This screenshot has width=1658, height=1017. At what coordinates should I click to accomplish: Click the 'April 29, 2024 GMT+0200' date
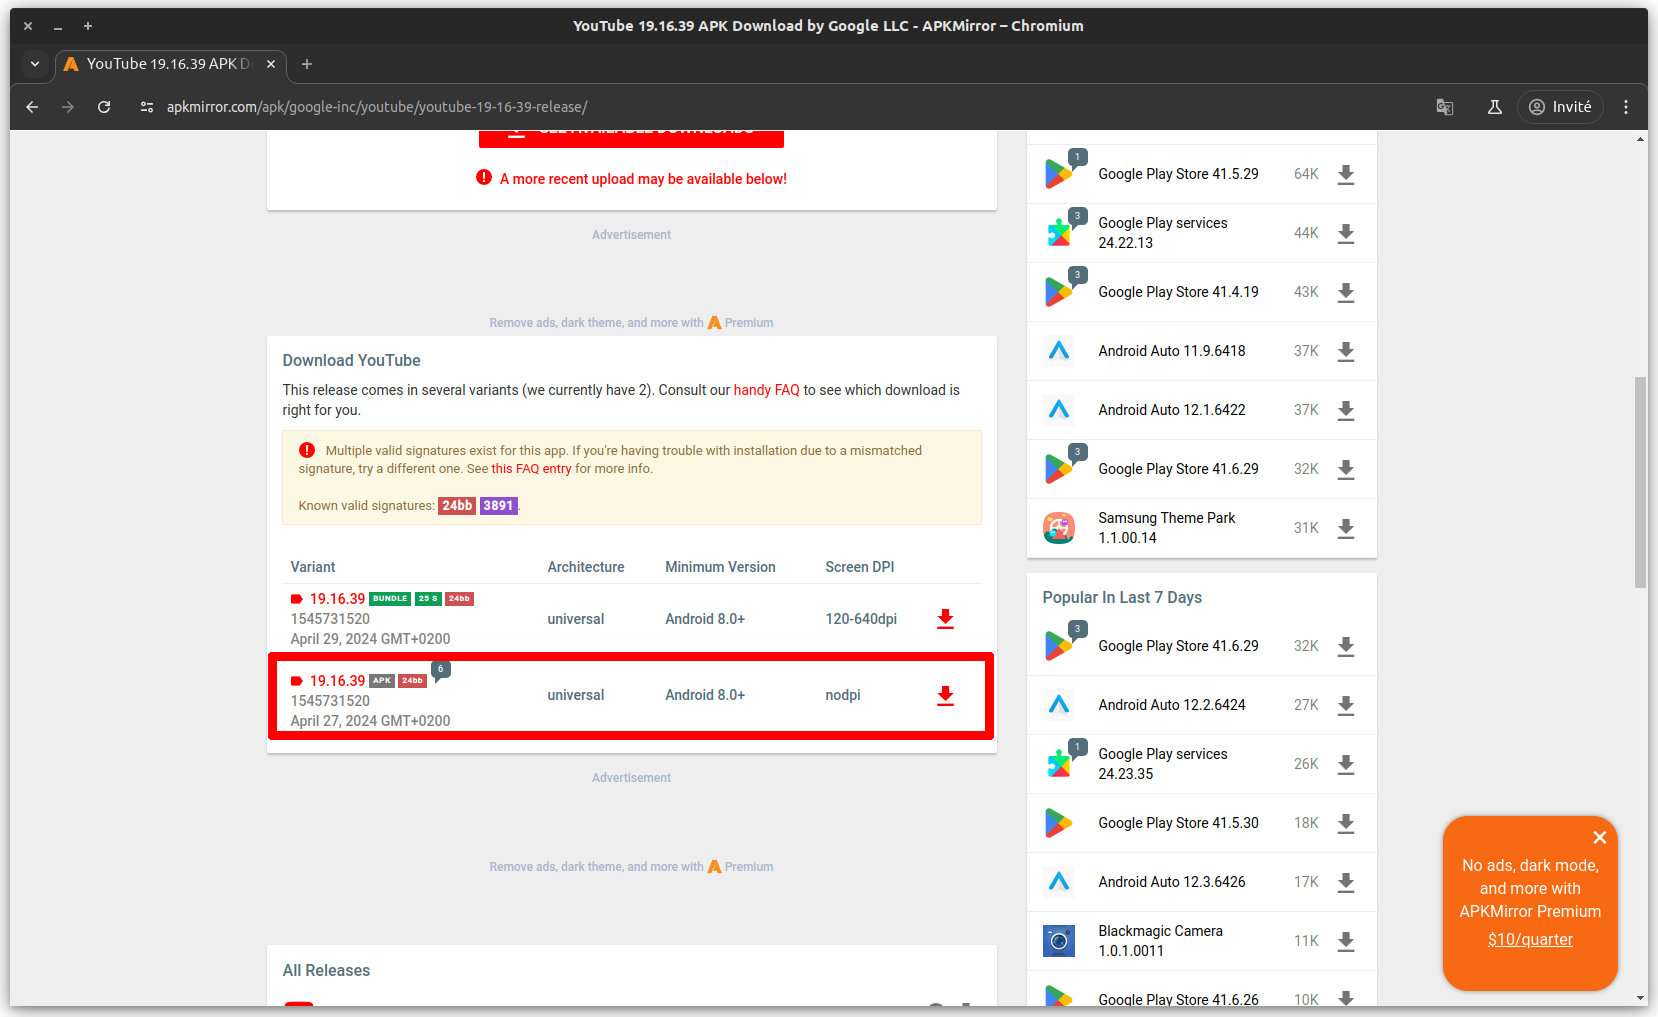click(370, 639)
